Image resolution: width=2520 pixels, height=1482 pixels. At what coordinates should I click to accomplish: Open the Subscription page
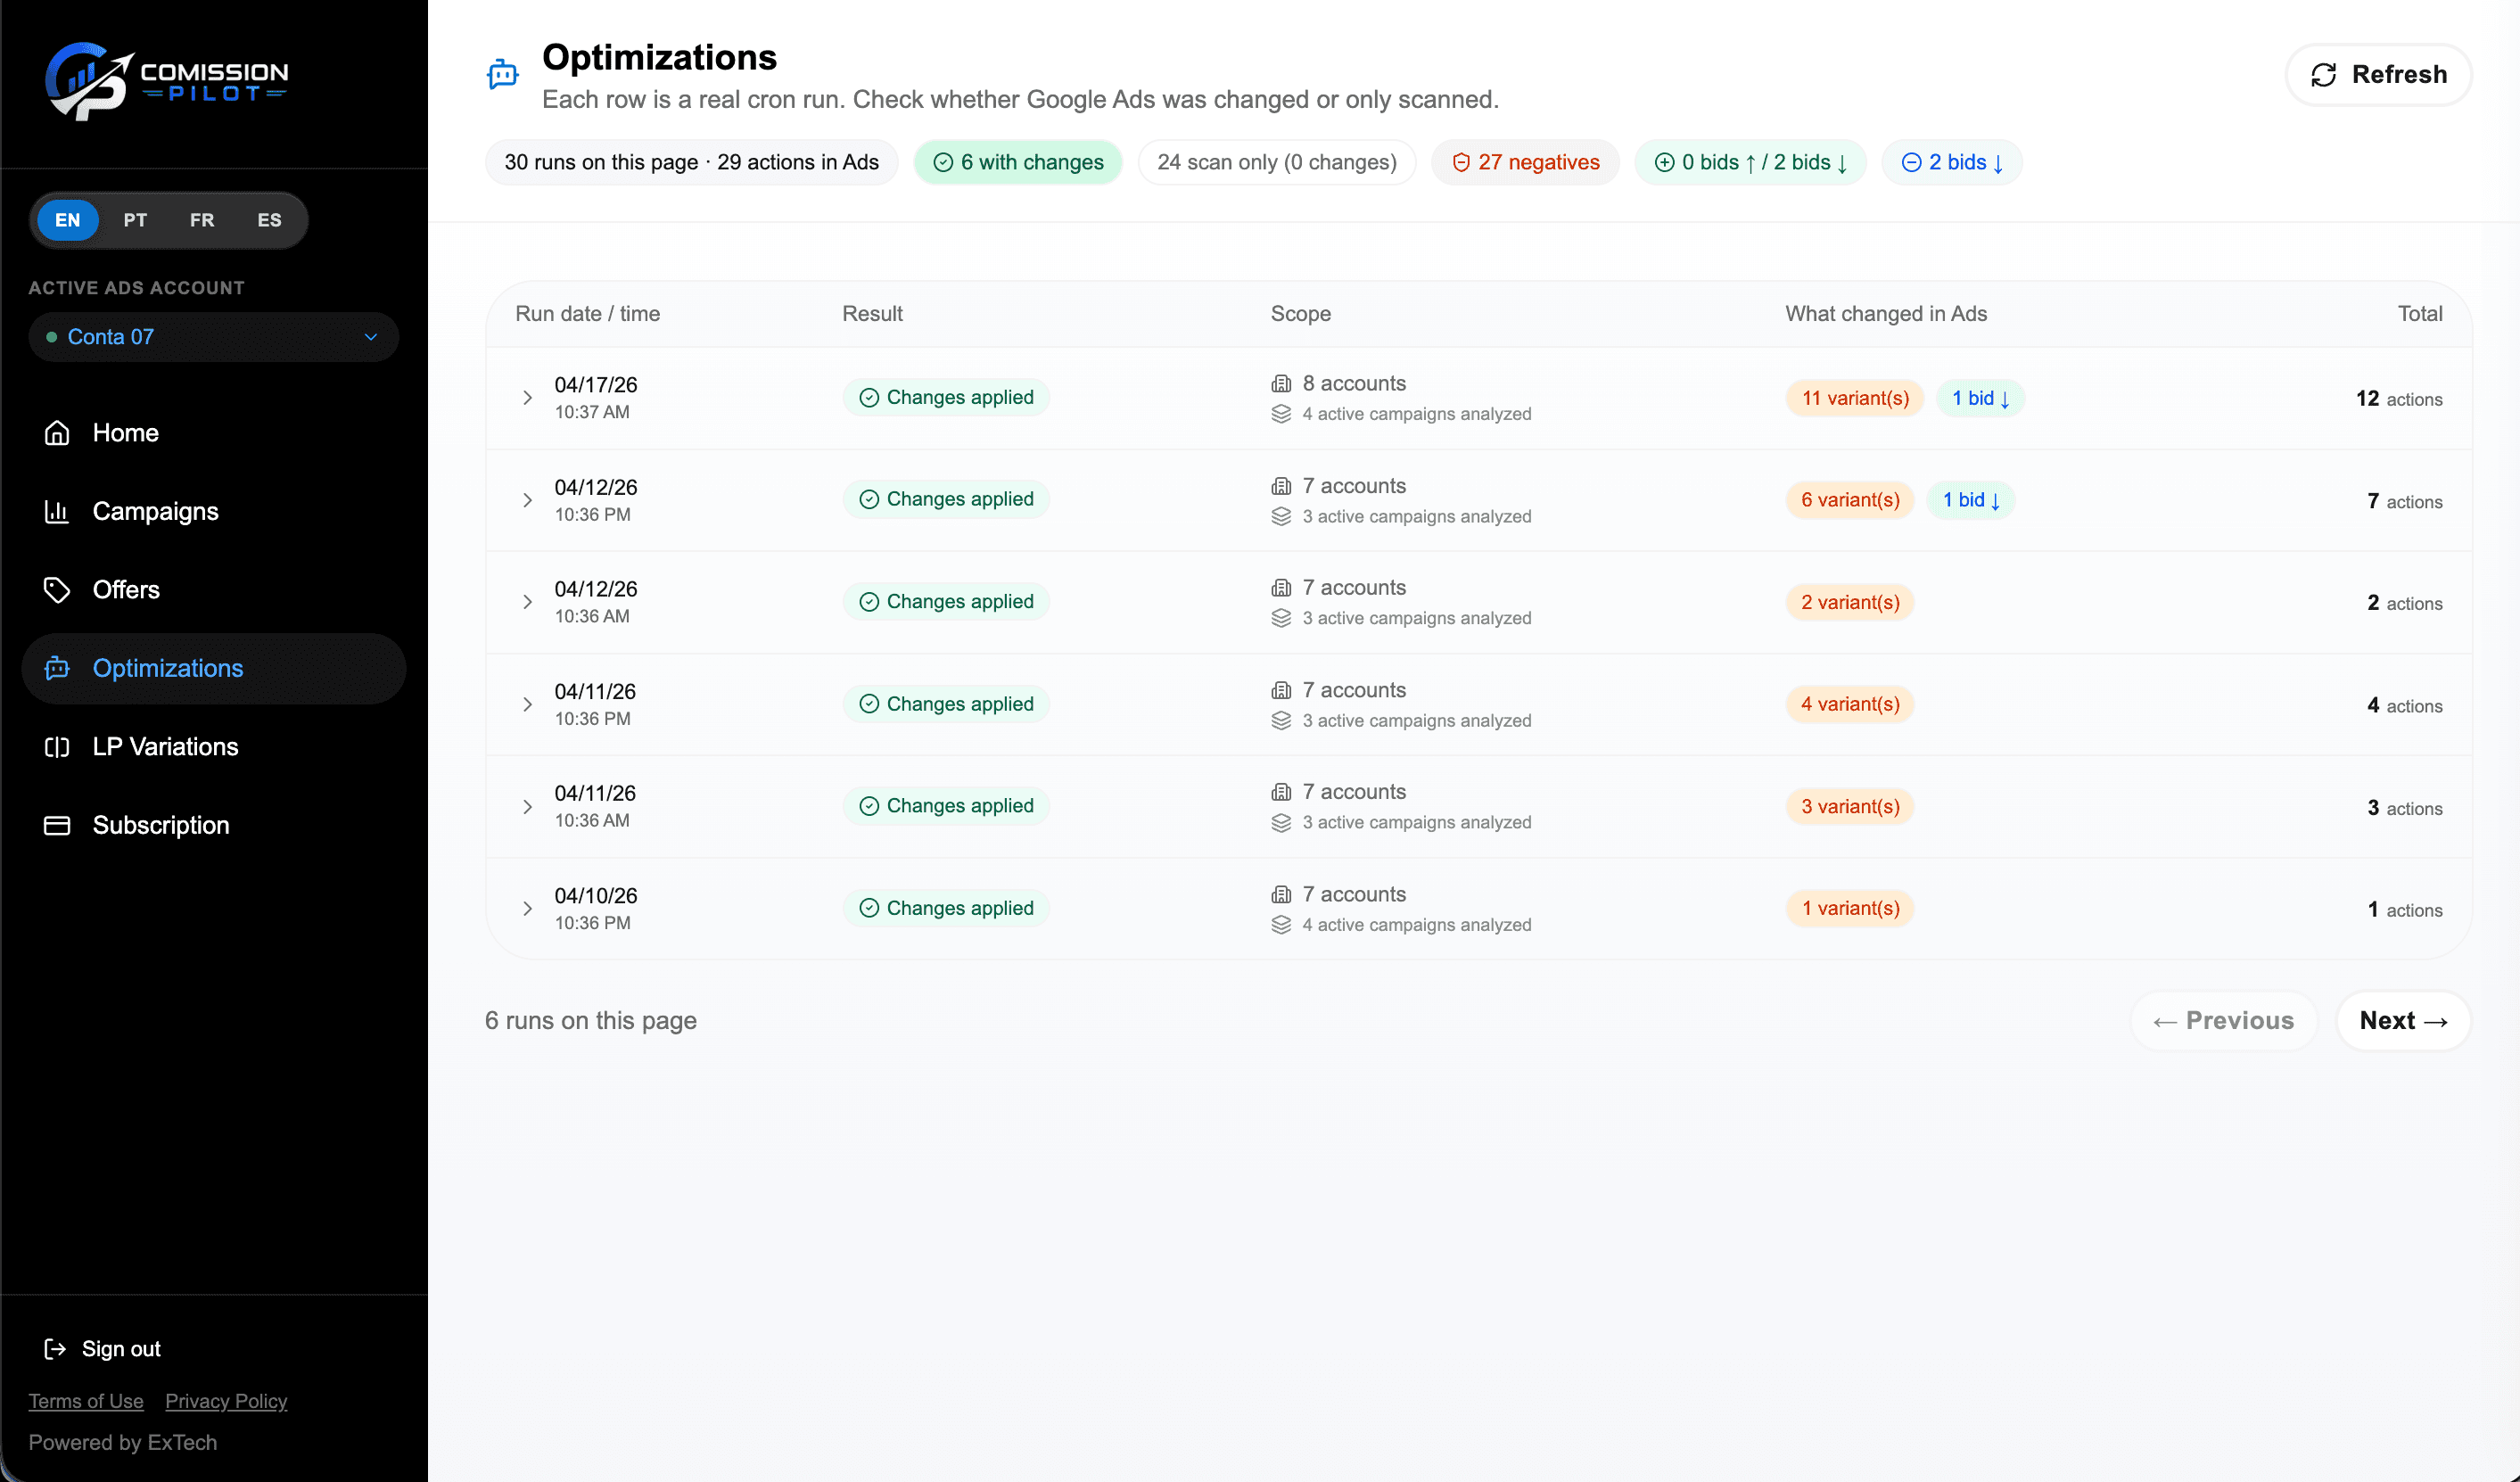pos(161,824)
